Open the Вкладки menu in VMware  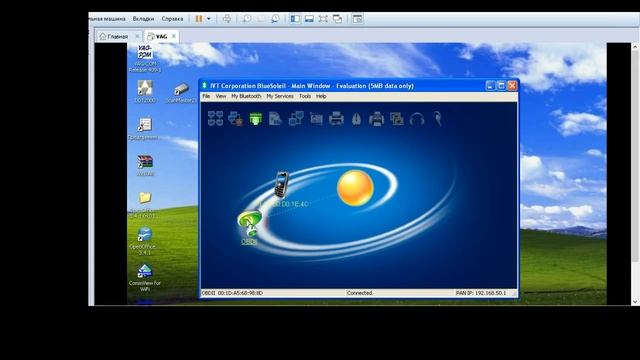(143, 19)
